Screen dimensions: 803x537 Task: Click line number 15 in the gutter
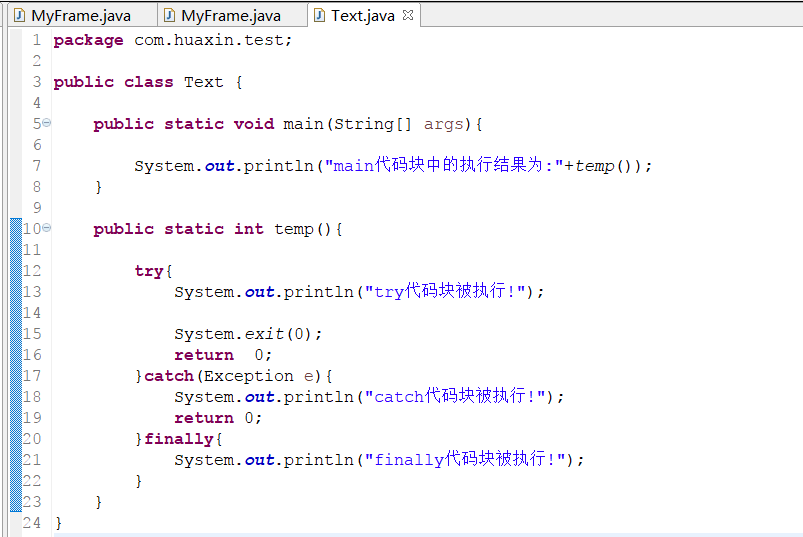pos(32,334)
